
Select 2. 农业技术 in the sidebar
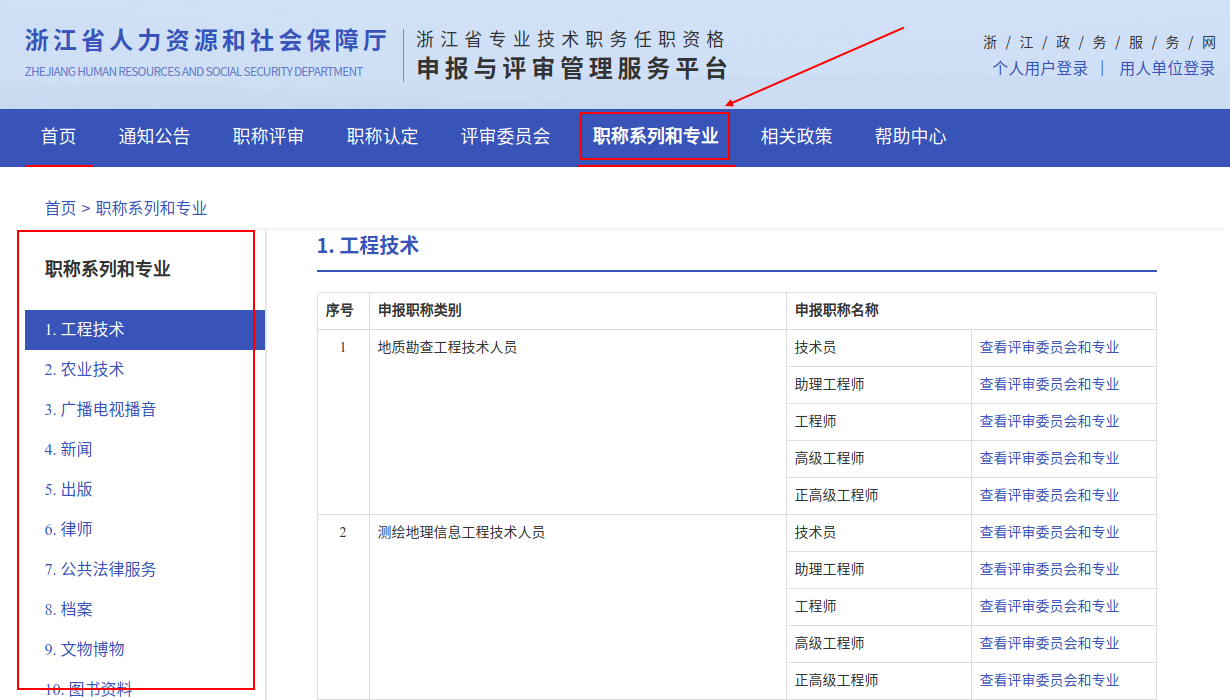click(x=84, y=369)
